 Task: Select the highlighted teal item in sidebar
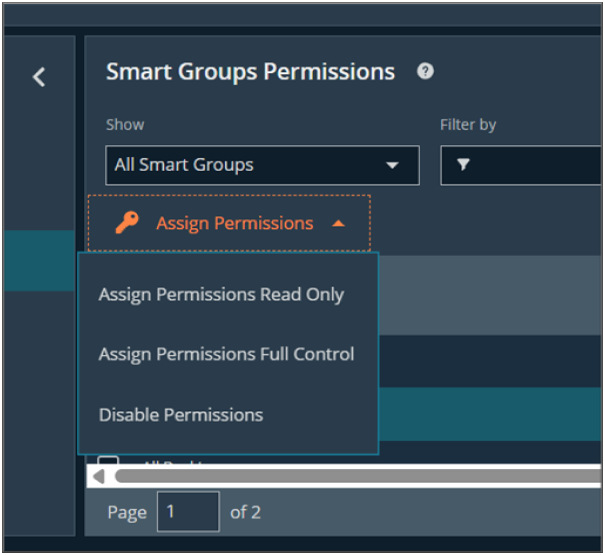(38, 261)
